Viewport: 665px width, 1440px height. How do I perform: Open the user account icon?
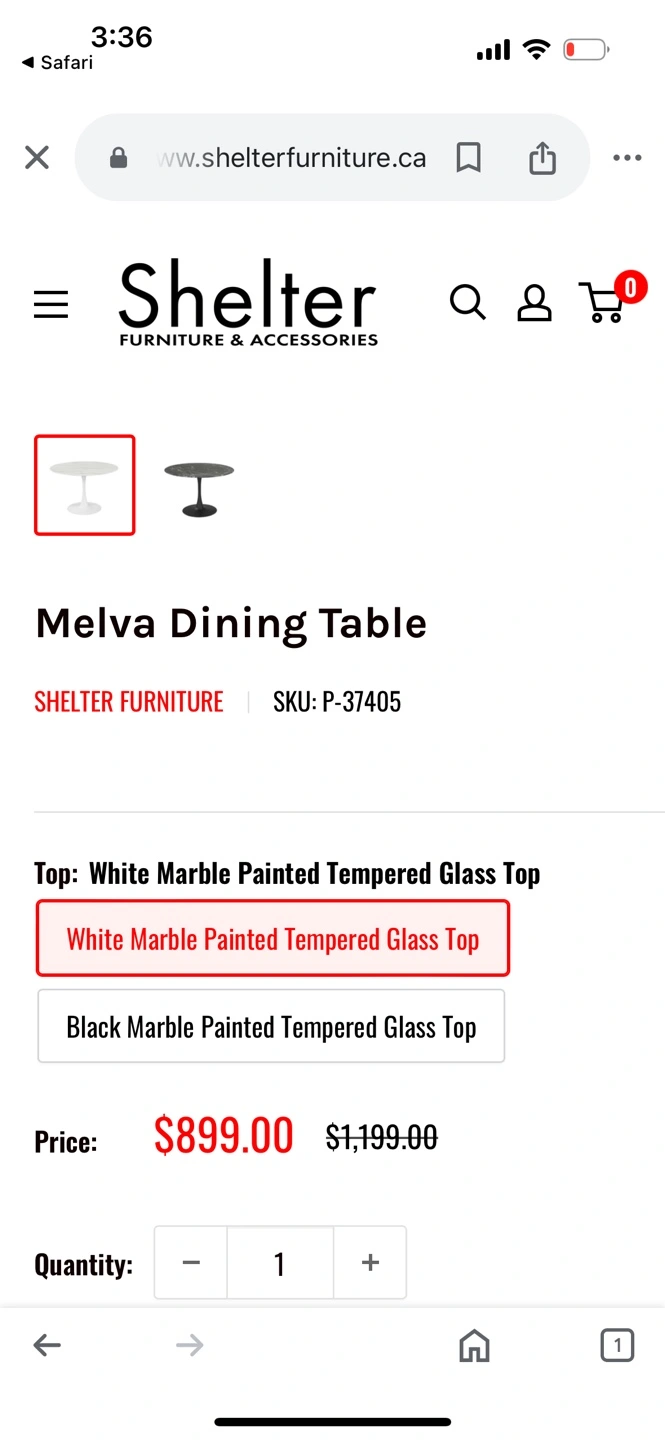point(534,303)
